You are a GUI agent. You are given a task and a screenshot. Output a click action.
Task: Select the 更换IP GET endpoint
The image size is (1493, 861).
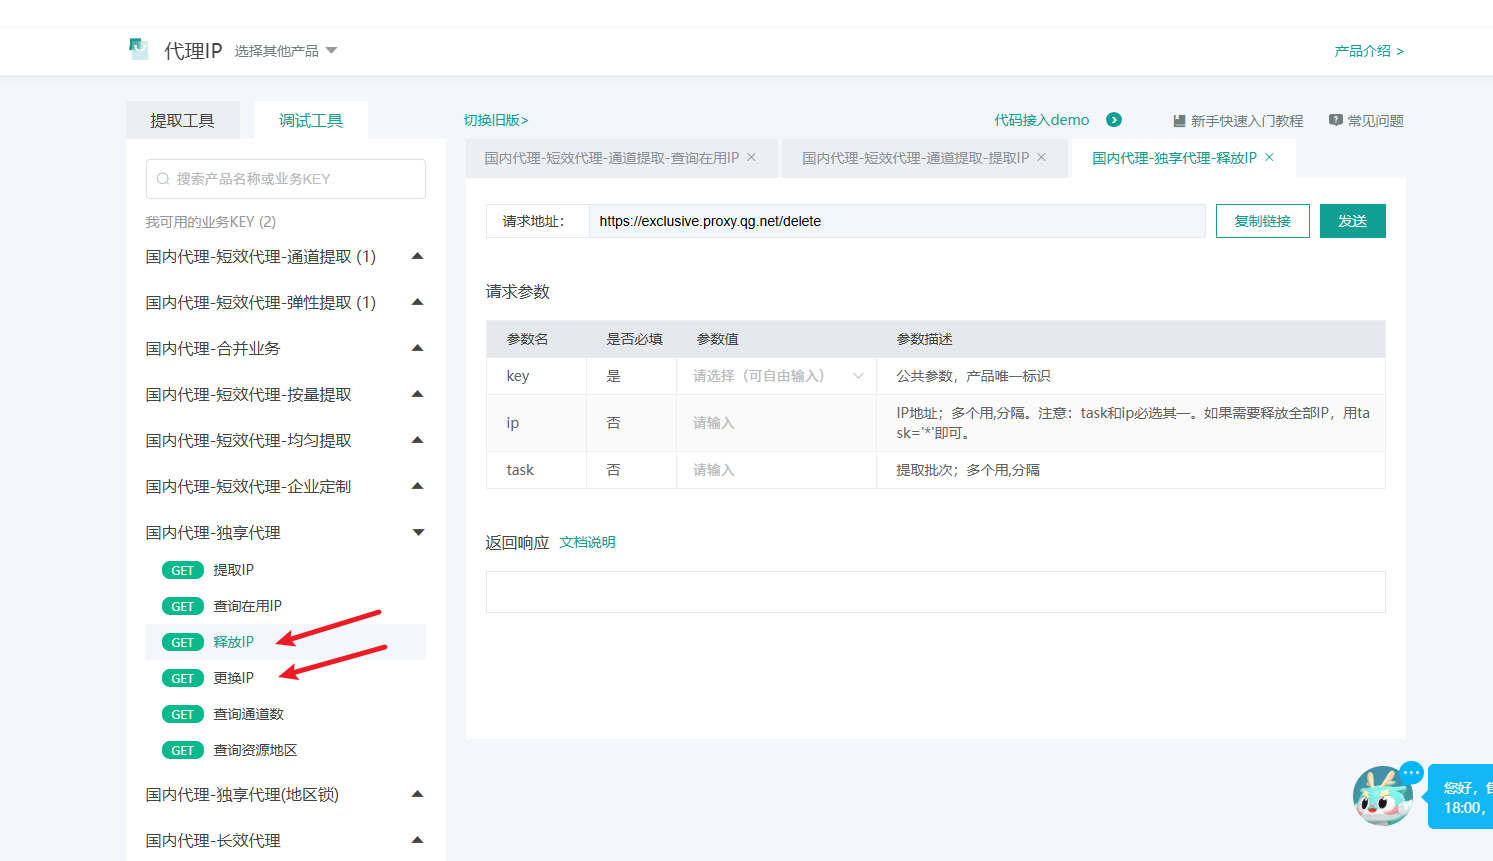(233, 678)
